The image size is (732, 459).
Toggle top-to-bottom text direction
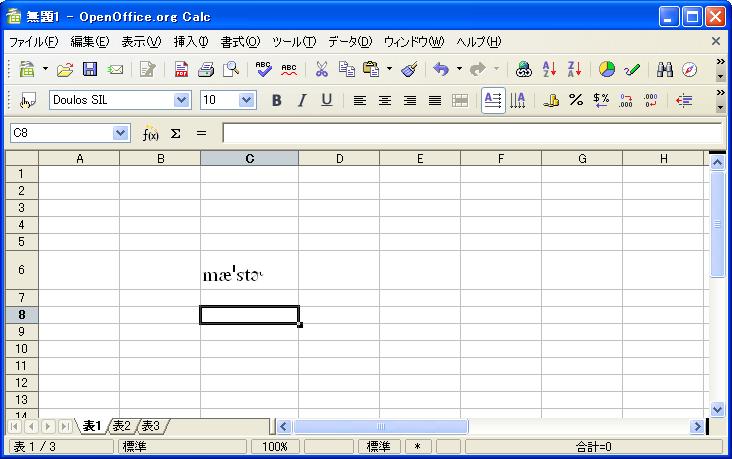[x=517, y=100]
